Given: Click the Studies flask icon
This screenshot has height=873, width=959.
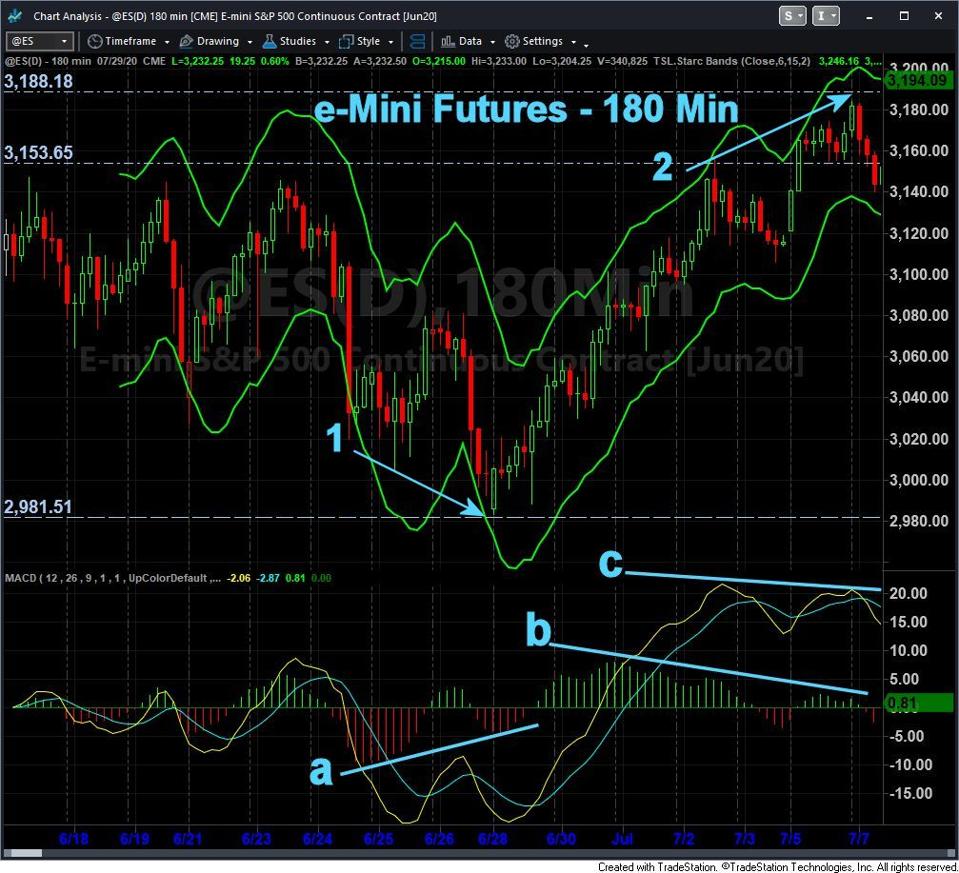Looking at the screenshot, I should click(x=270, y=41).
